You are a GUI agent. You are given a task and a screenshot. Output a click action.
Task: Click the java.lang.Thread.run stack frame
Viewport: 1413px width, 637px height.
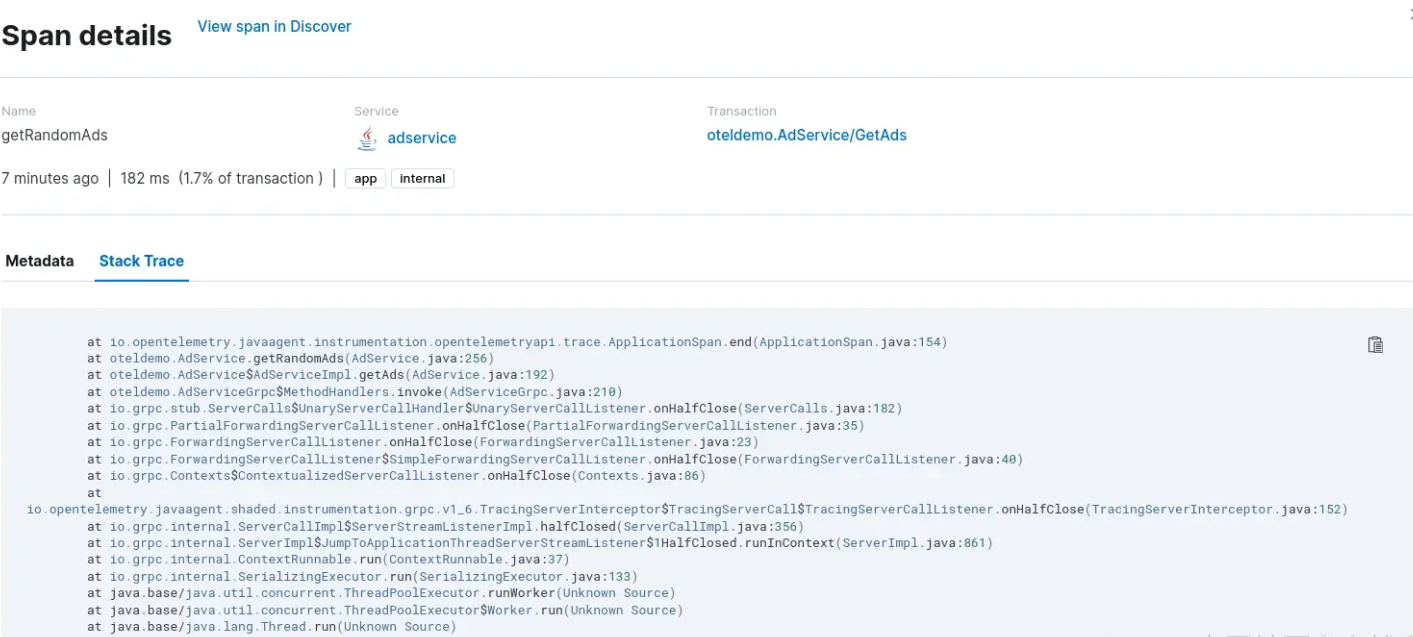tap(271, 626)
